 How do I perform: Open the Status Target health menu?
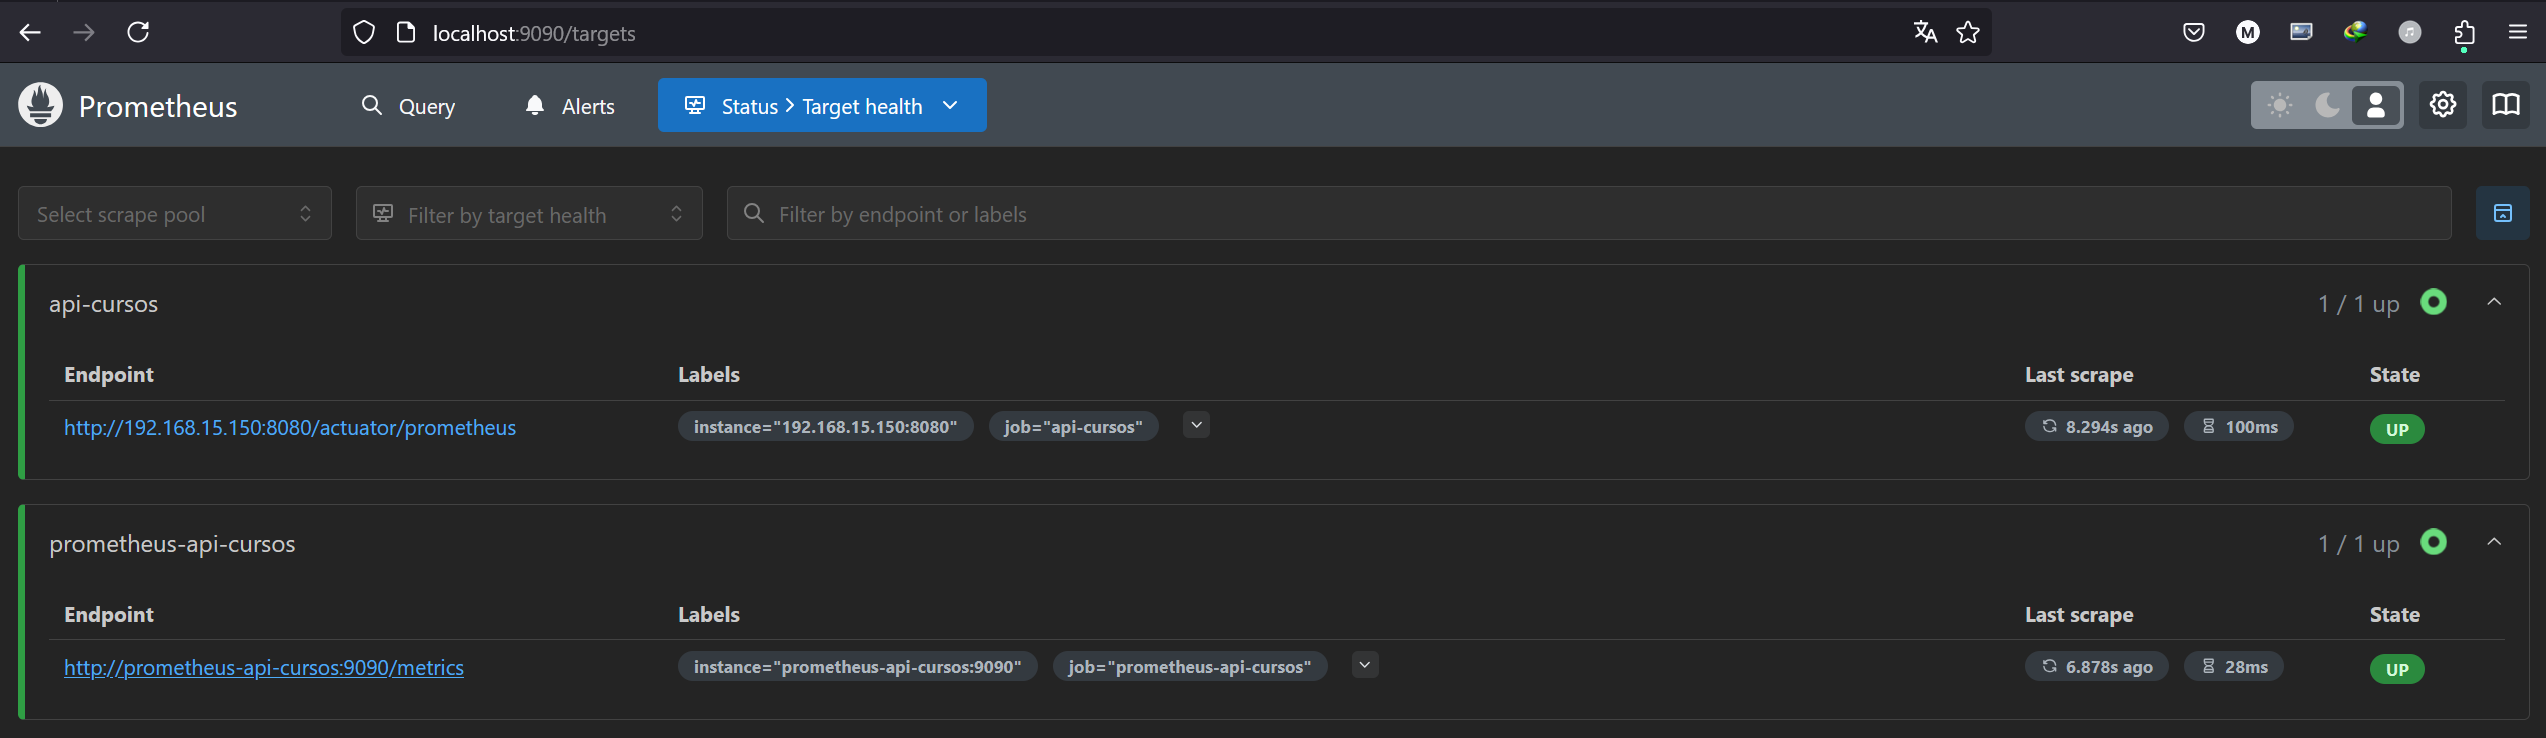(x=822, y=105)
